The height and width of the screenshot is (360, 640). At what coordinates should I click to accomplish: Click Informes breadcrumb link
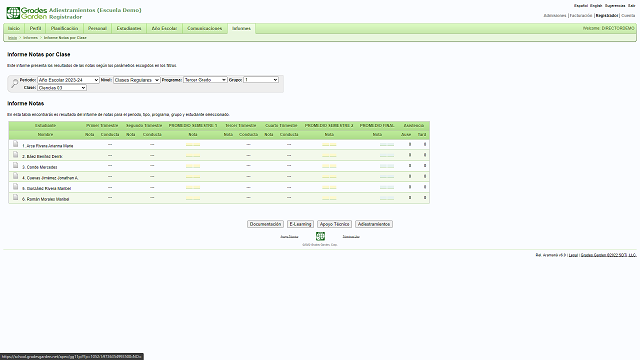(30, 38)
